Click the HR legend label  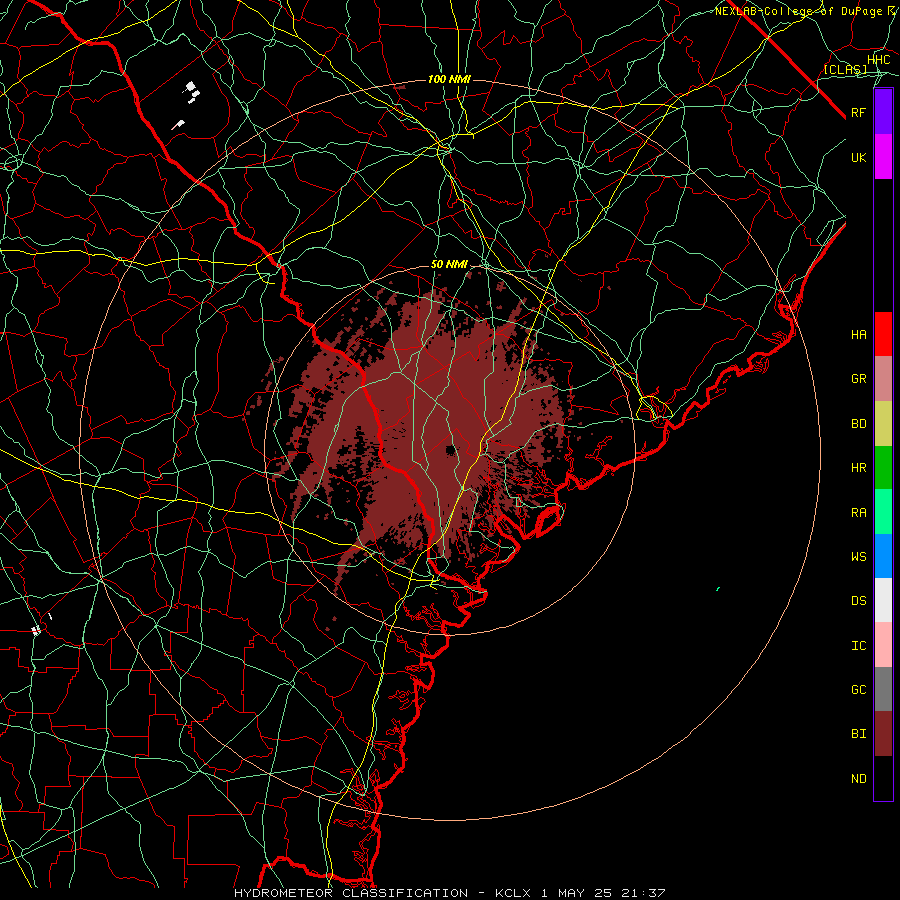[859, 468]
